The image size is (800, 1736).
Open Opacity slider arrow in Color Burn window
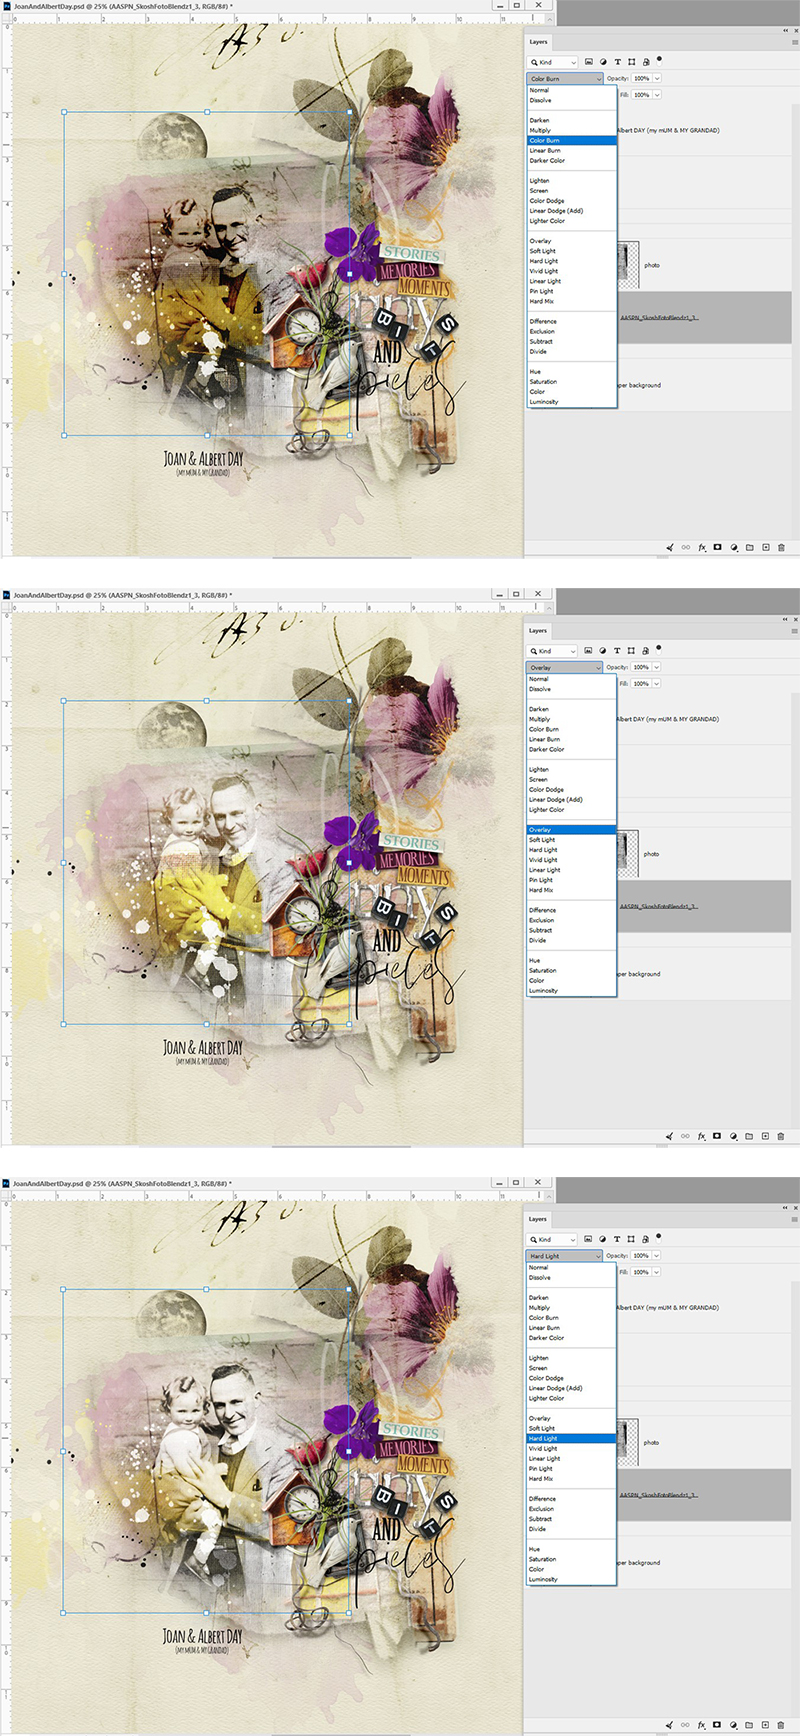[657, 78]
